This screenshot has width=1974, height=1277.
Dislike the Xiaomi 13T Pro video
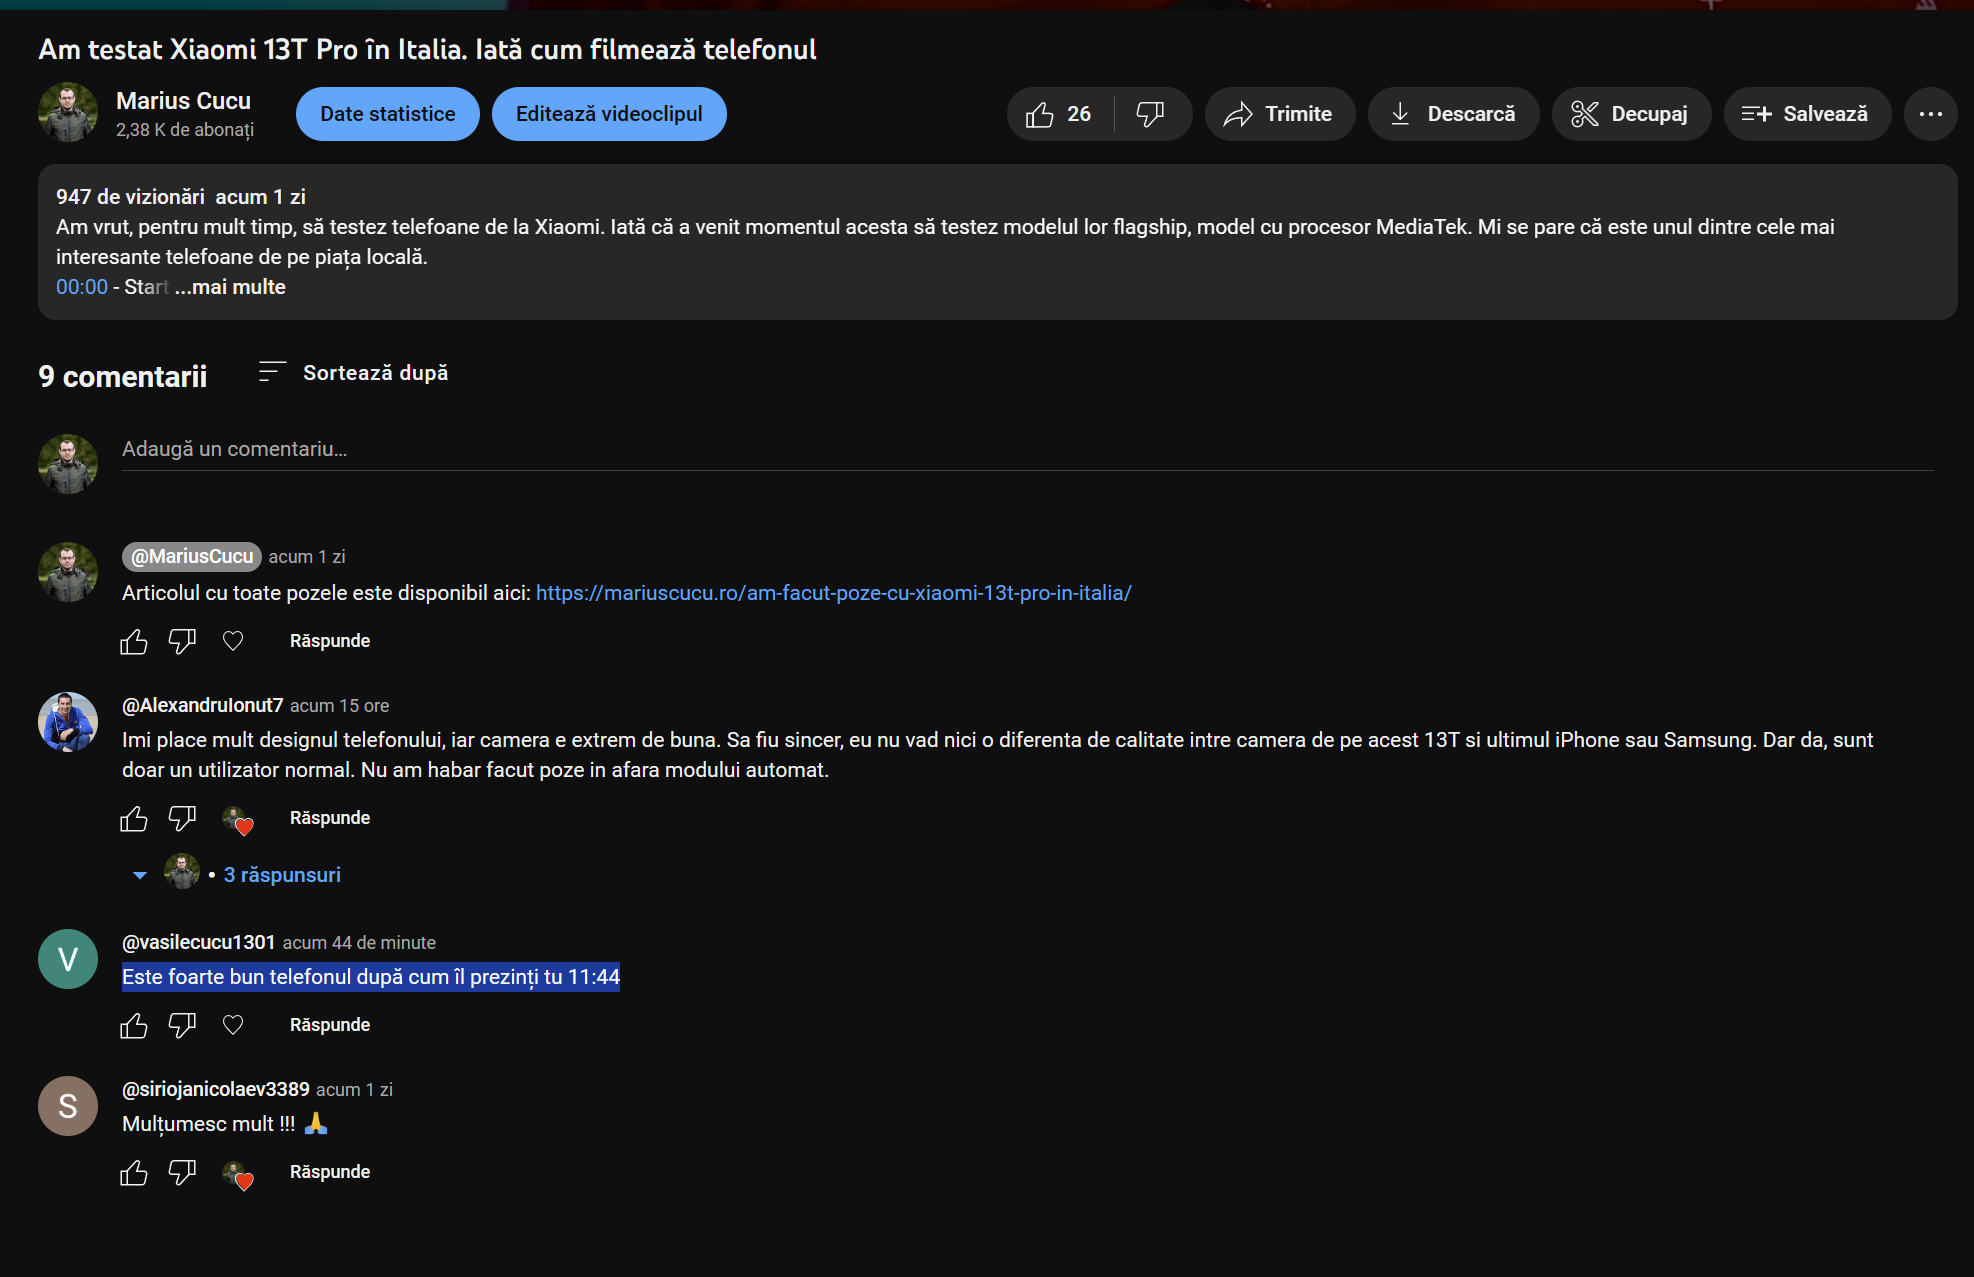click(x=1151, y=114)
